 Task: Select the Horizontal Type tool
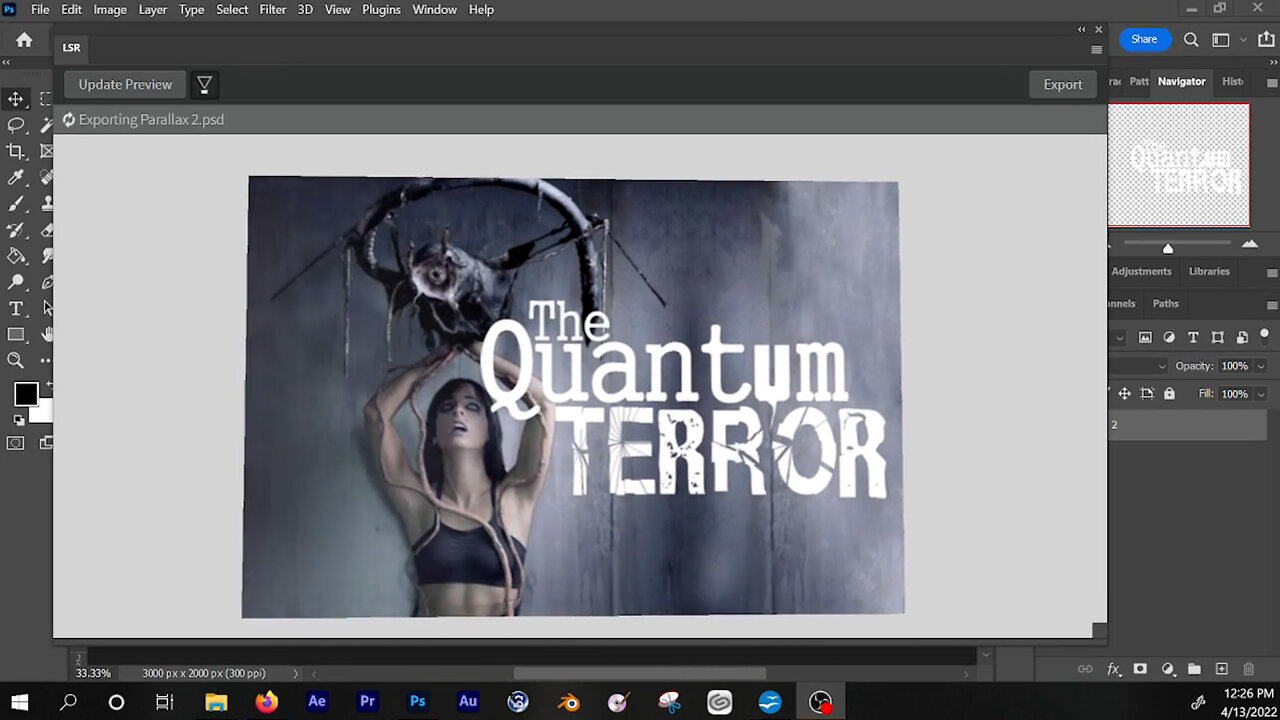[x=16, y=308]
